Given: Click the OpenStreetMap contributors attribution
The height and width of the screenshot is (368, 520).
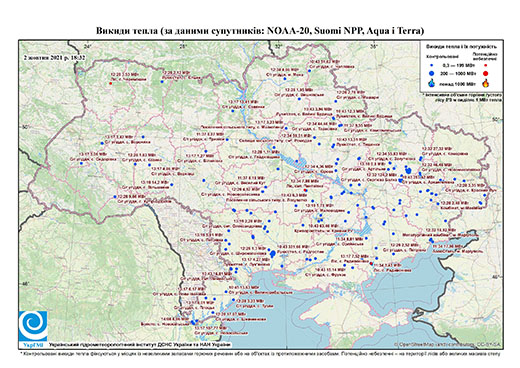Looking at the screenshot, I should coord(448,344).
